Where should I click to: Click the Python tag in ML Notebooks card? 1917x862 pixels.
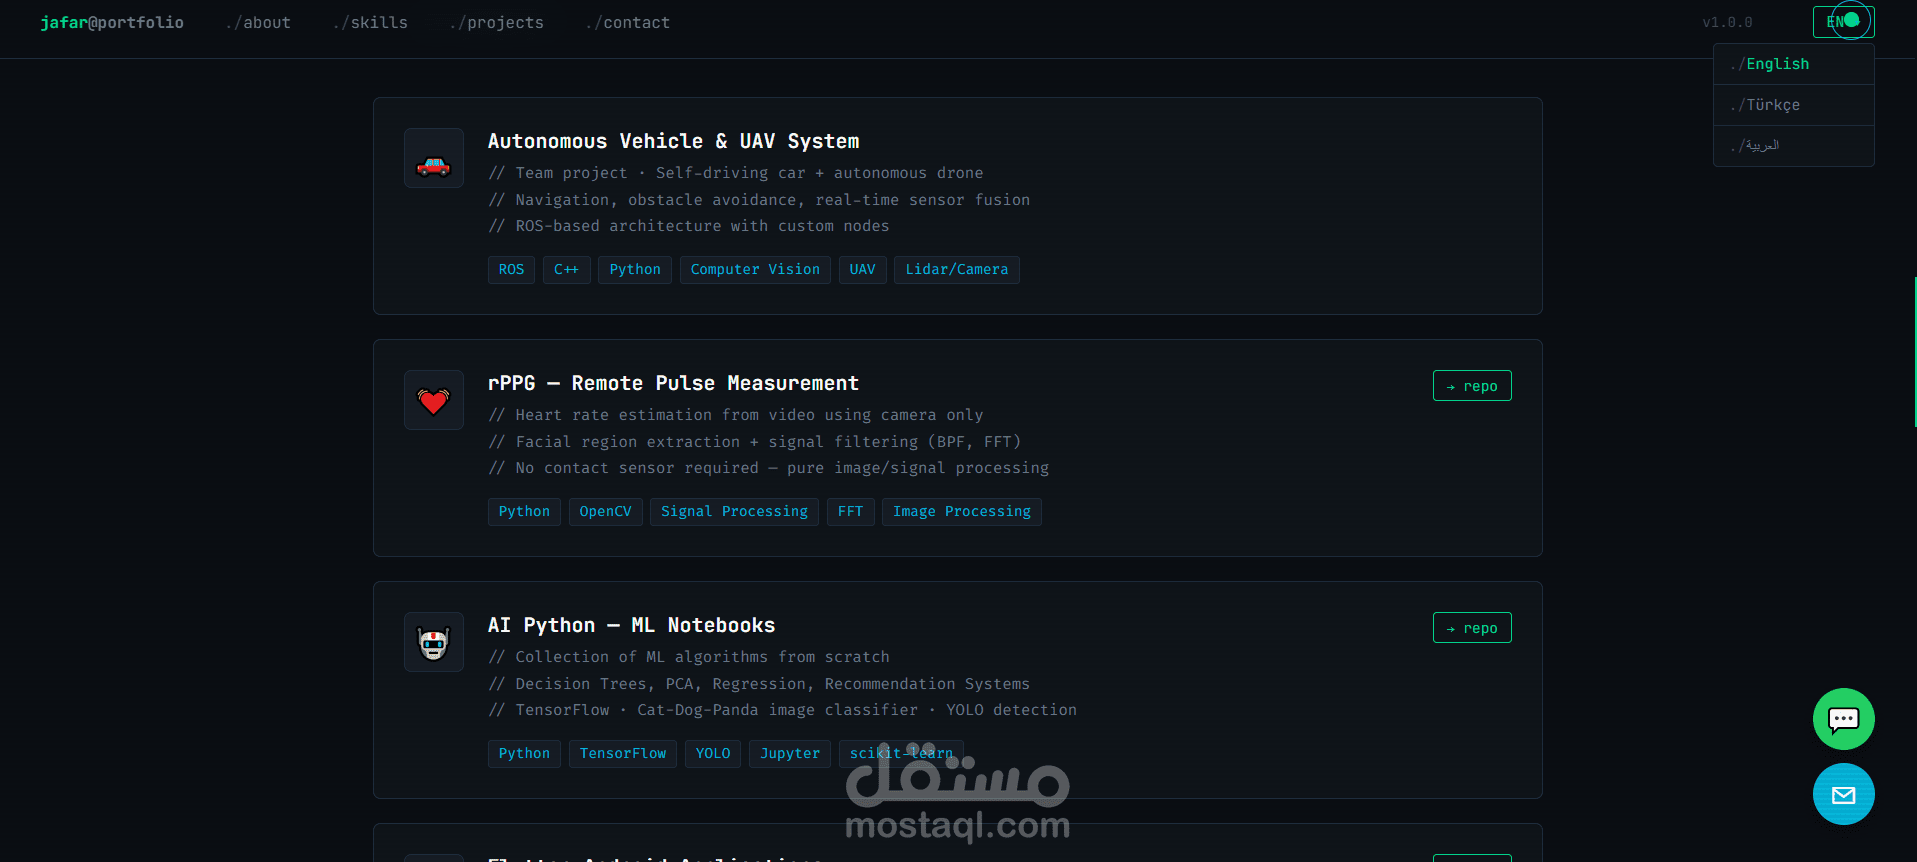coord(524,754)
